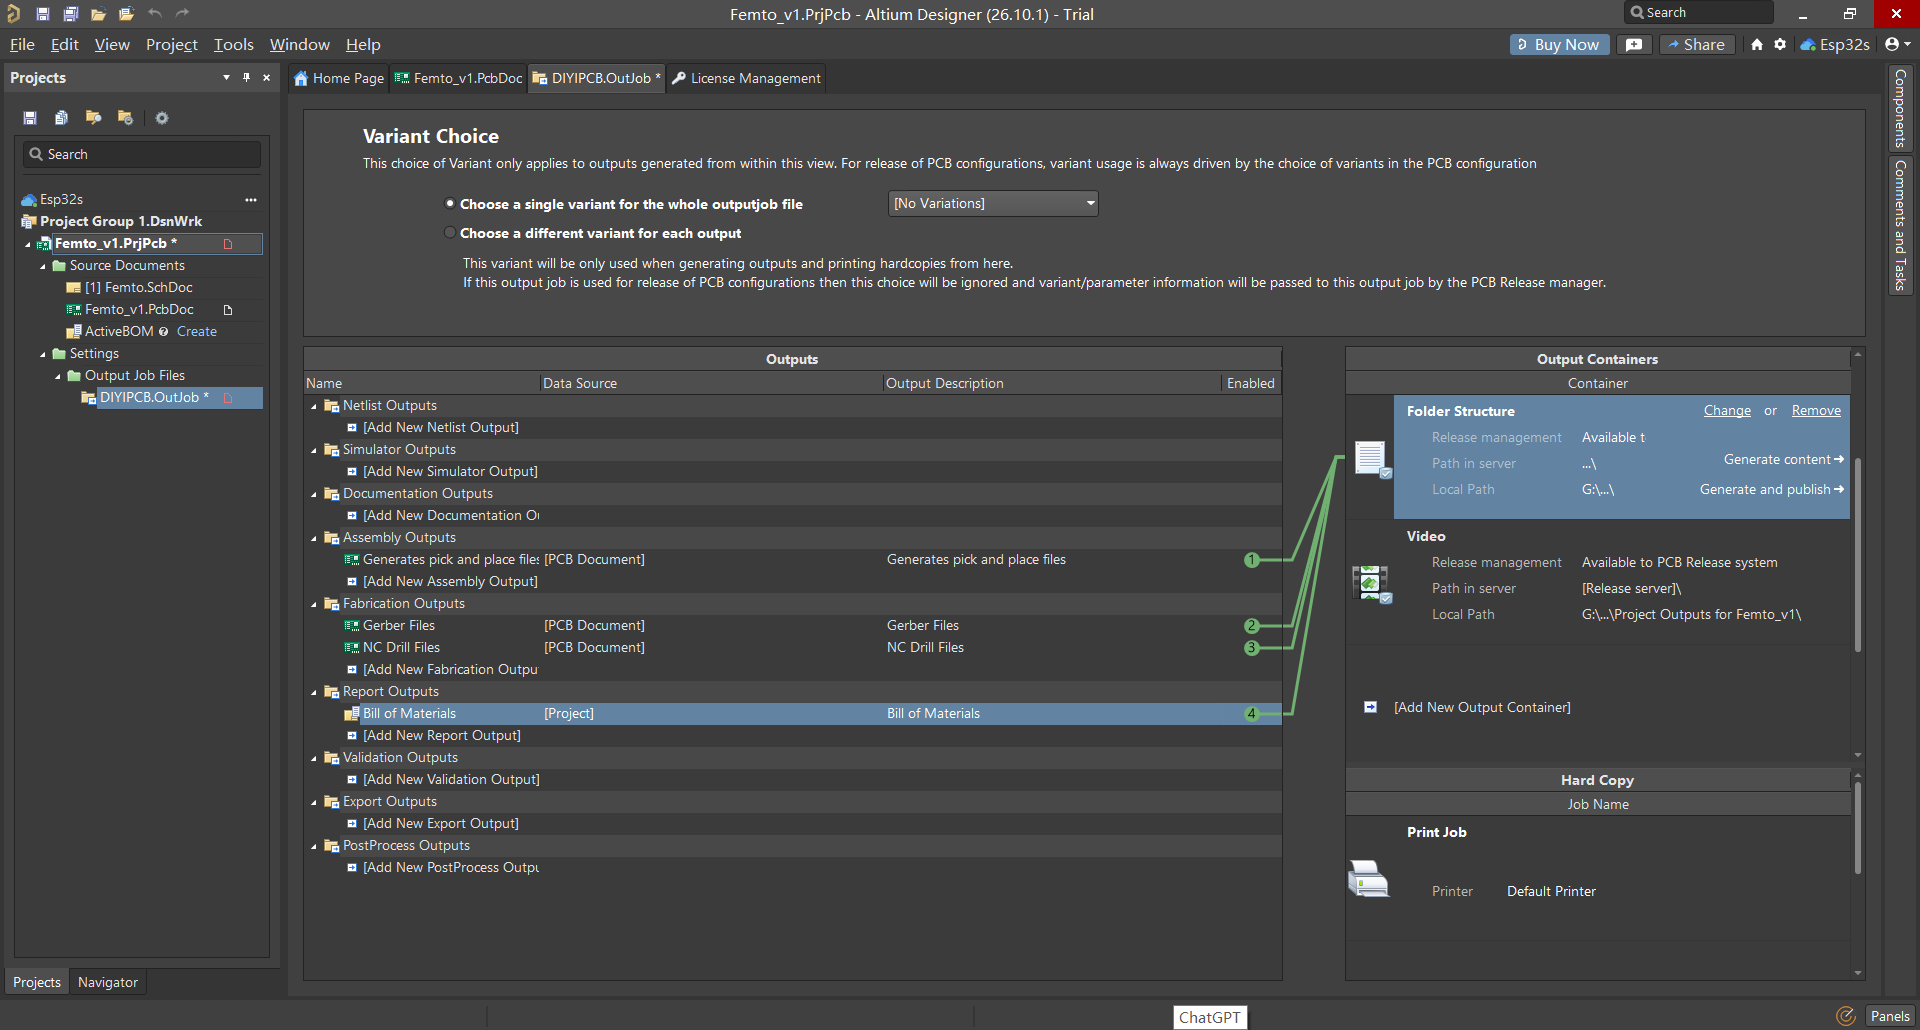Click Open Project icon in title bar
This screenshot has width=1920, height=1030.
tap(126, 14)
